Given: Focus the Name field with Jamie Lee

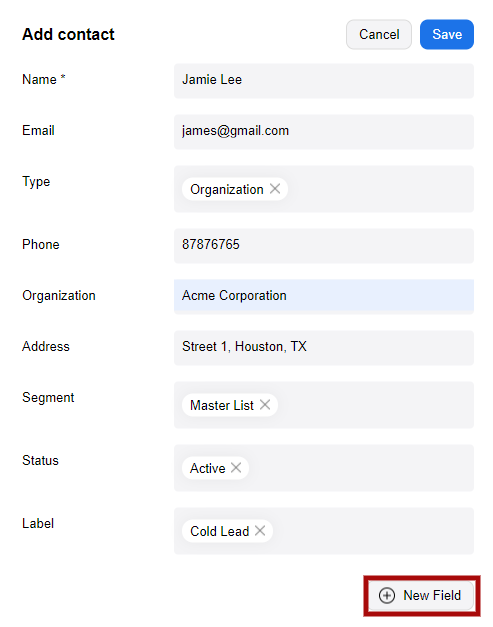Looking at the screenshot, I should (324, 81).
